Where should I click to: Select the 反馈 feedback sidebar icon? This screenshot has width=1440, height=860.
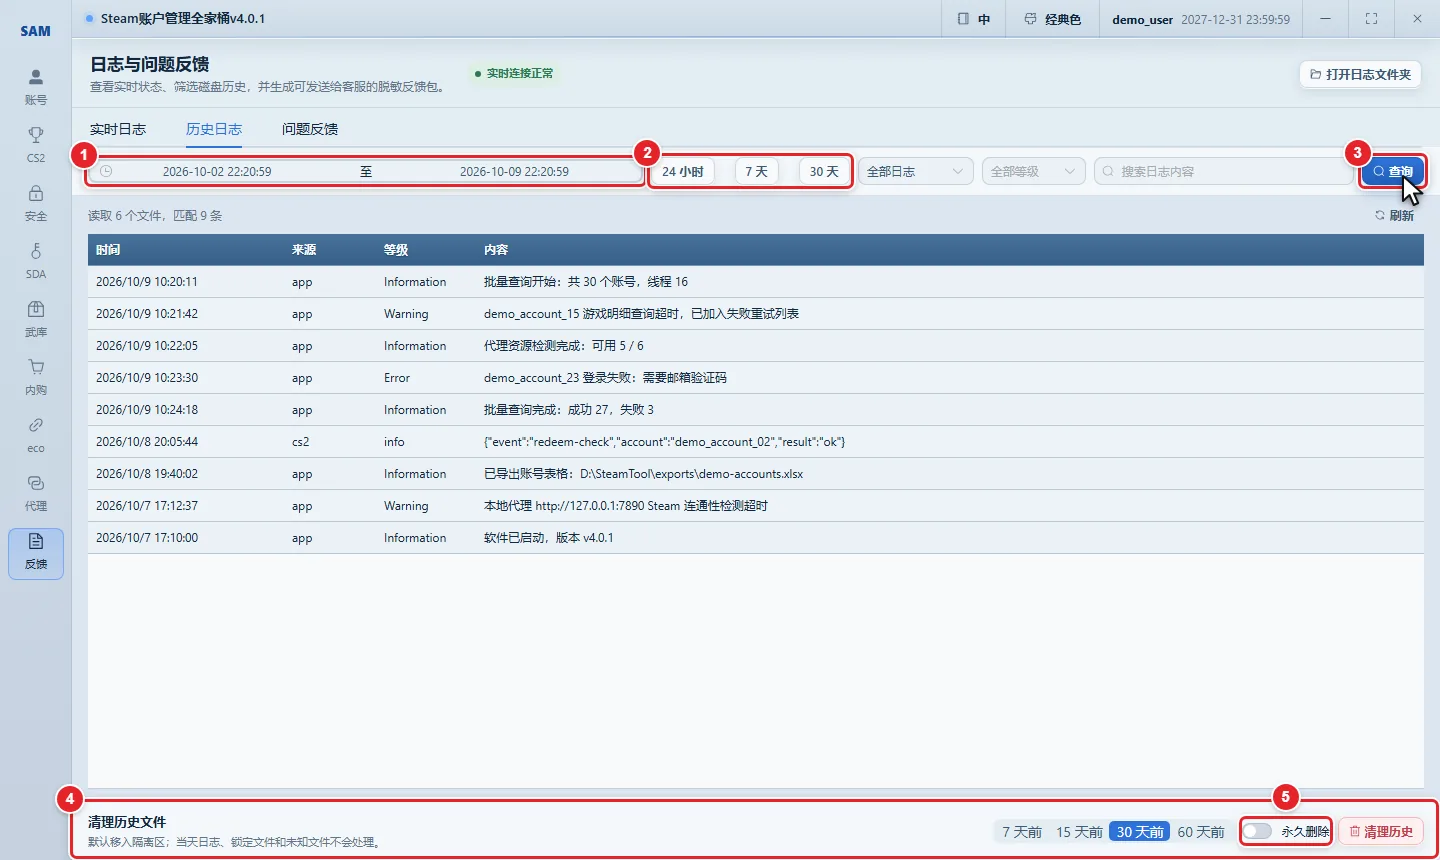coord(36,553)
